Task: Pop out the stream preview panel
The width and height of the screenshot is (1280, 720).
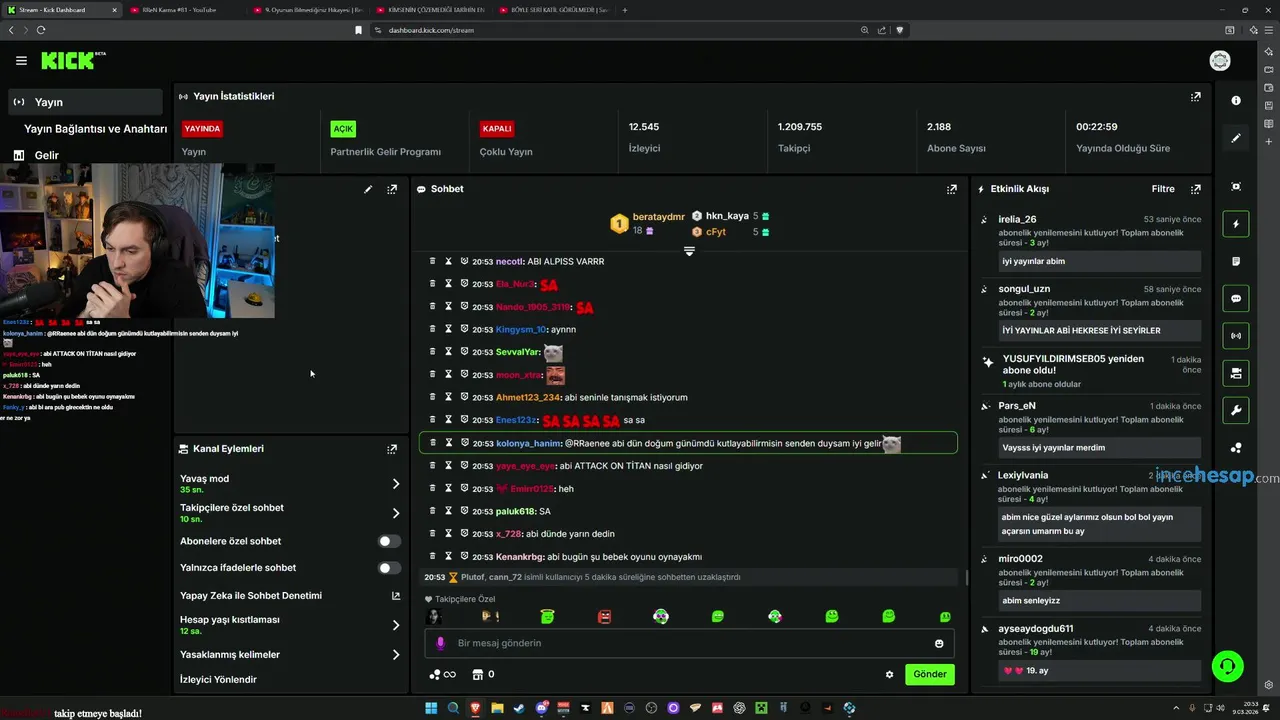Action: (392, 189)
